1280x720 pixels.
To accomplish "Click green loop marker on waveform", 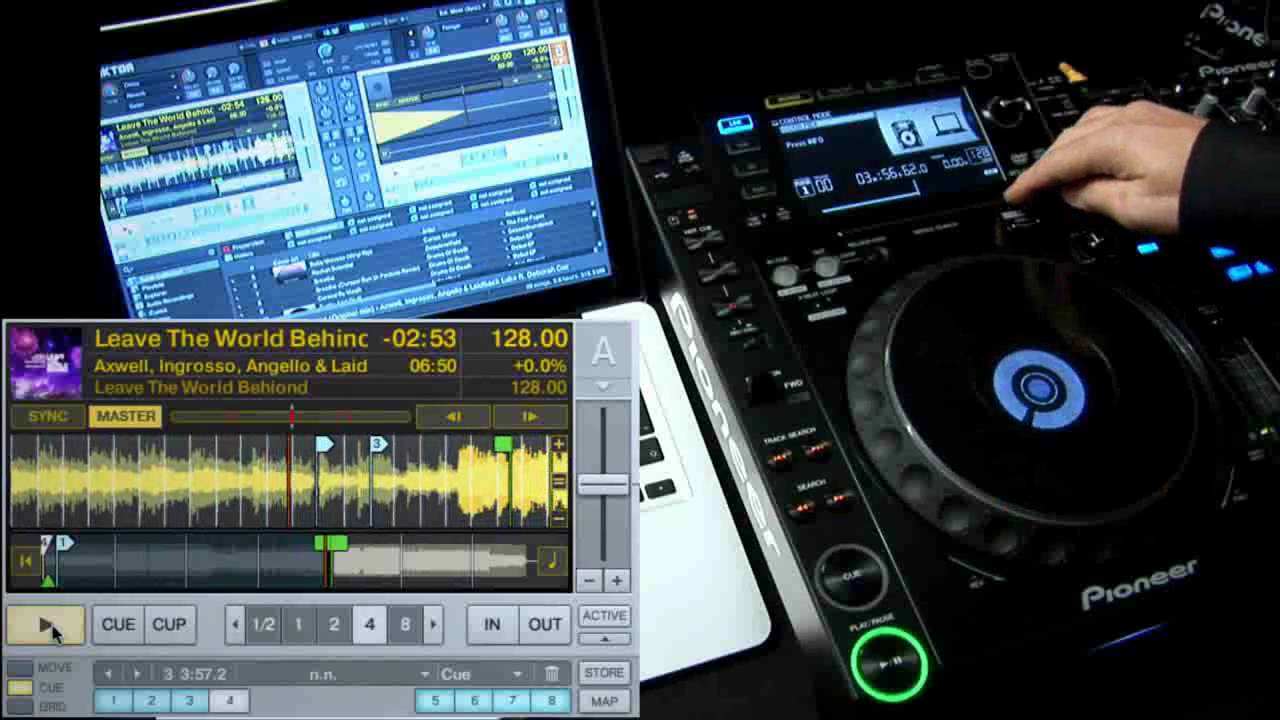I will [503, 444].
